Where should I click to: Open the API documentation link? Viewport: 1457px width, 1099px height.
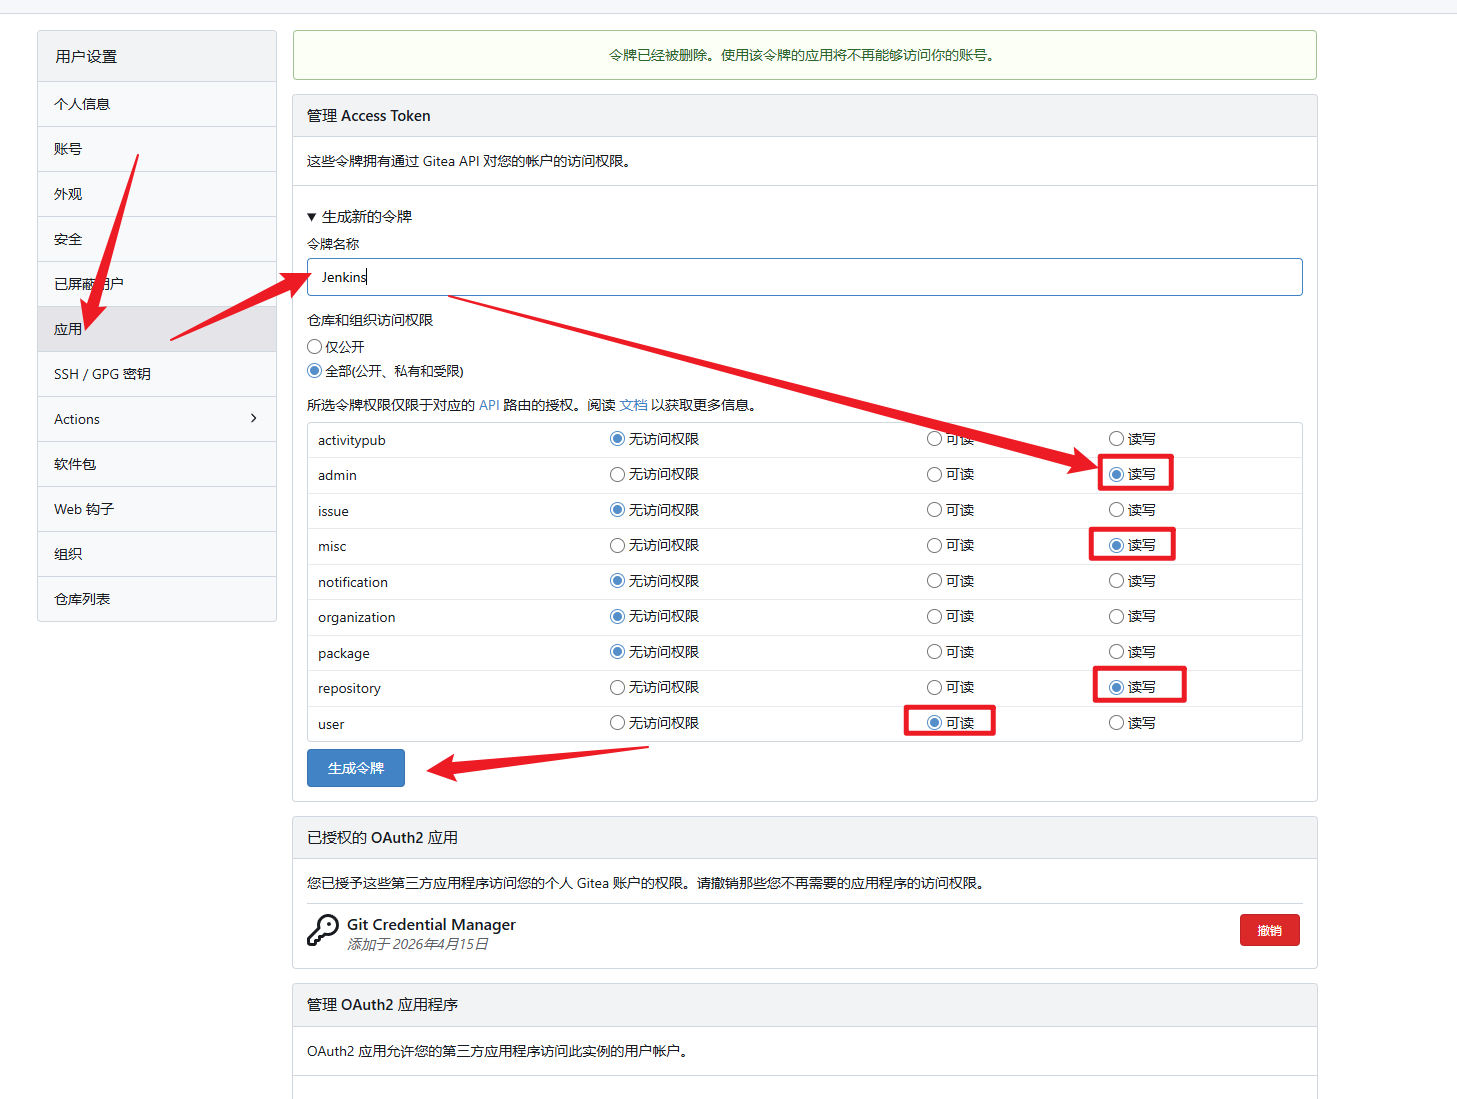click(489, 405)
